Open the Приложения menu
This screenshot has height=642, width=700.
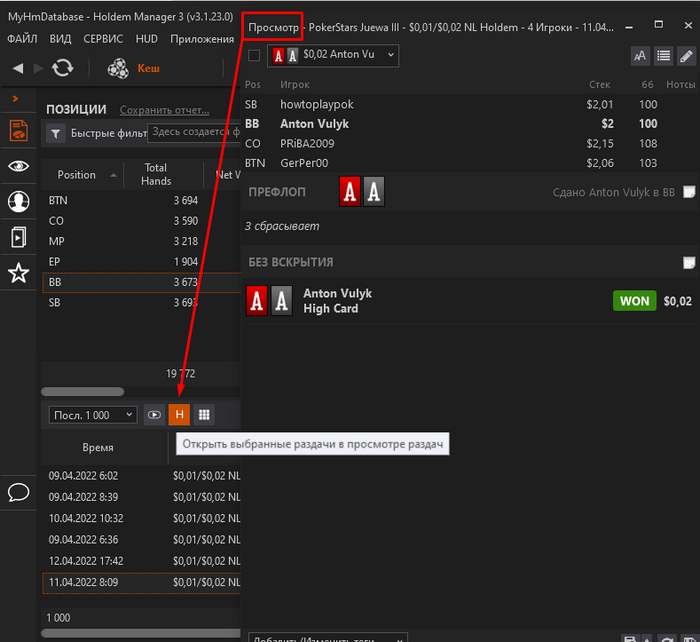(x=202, y=39)
